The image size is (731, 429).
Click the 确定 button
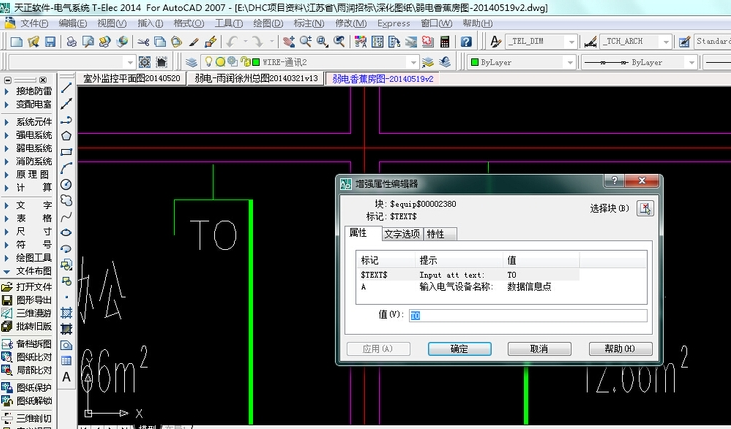click(460, 349)
